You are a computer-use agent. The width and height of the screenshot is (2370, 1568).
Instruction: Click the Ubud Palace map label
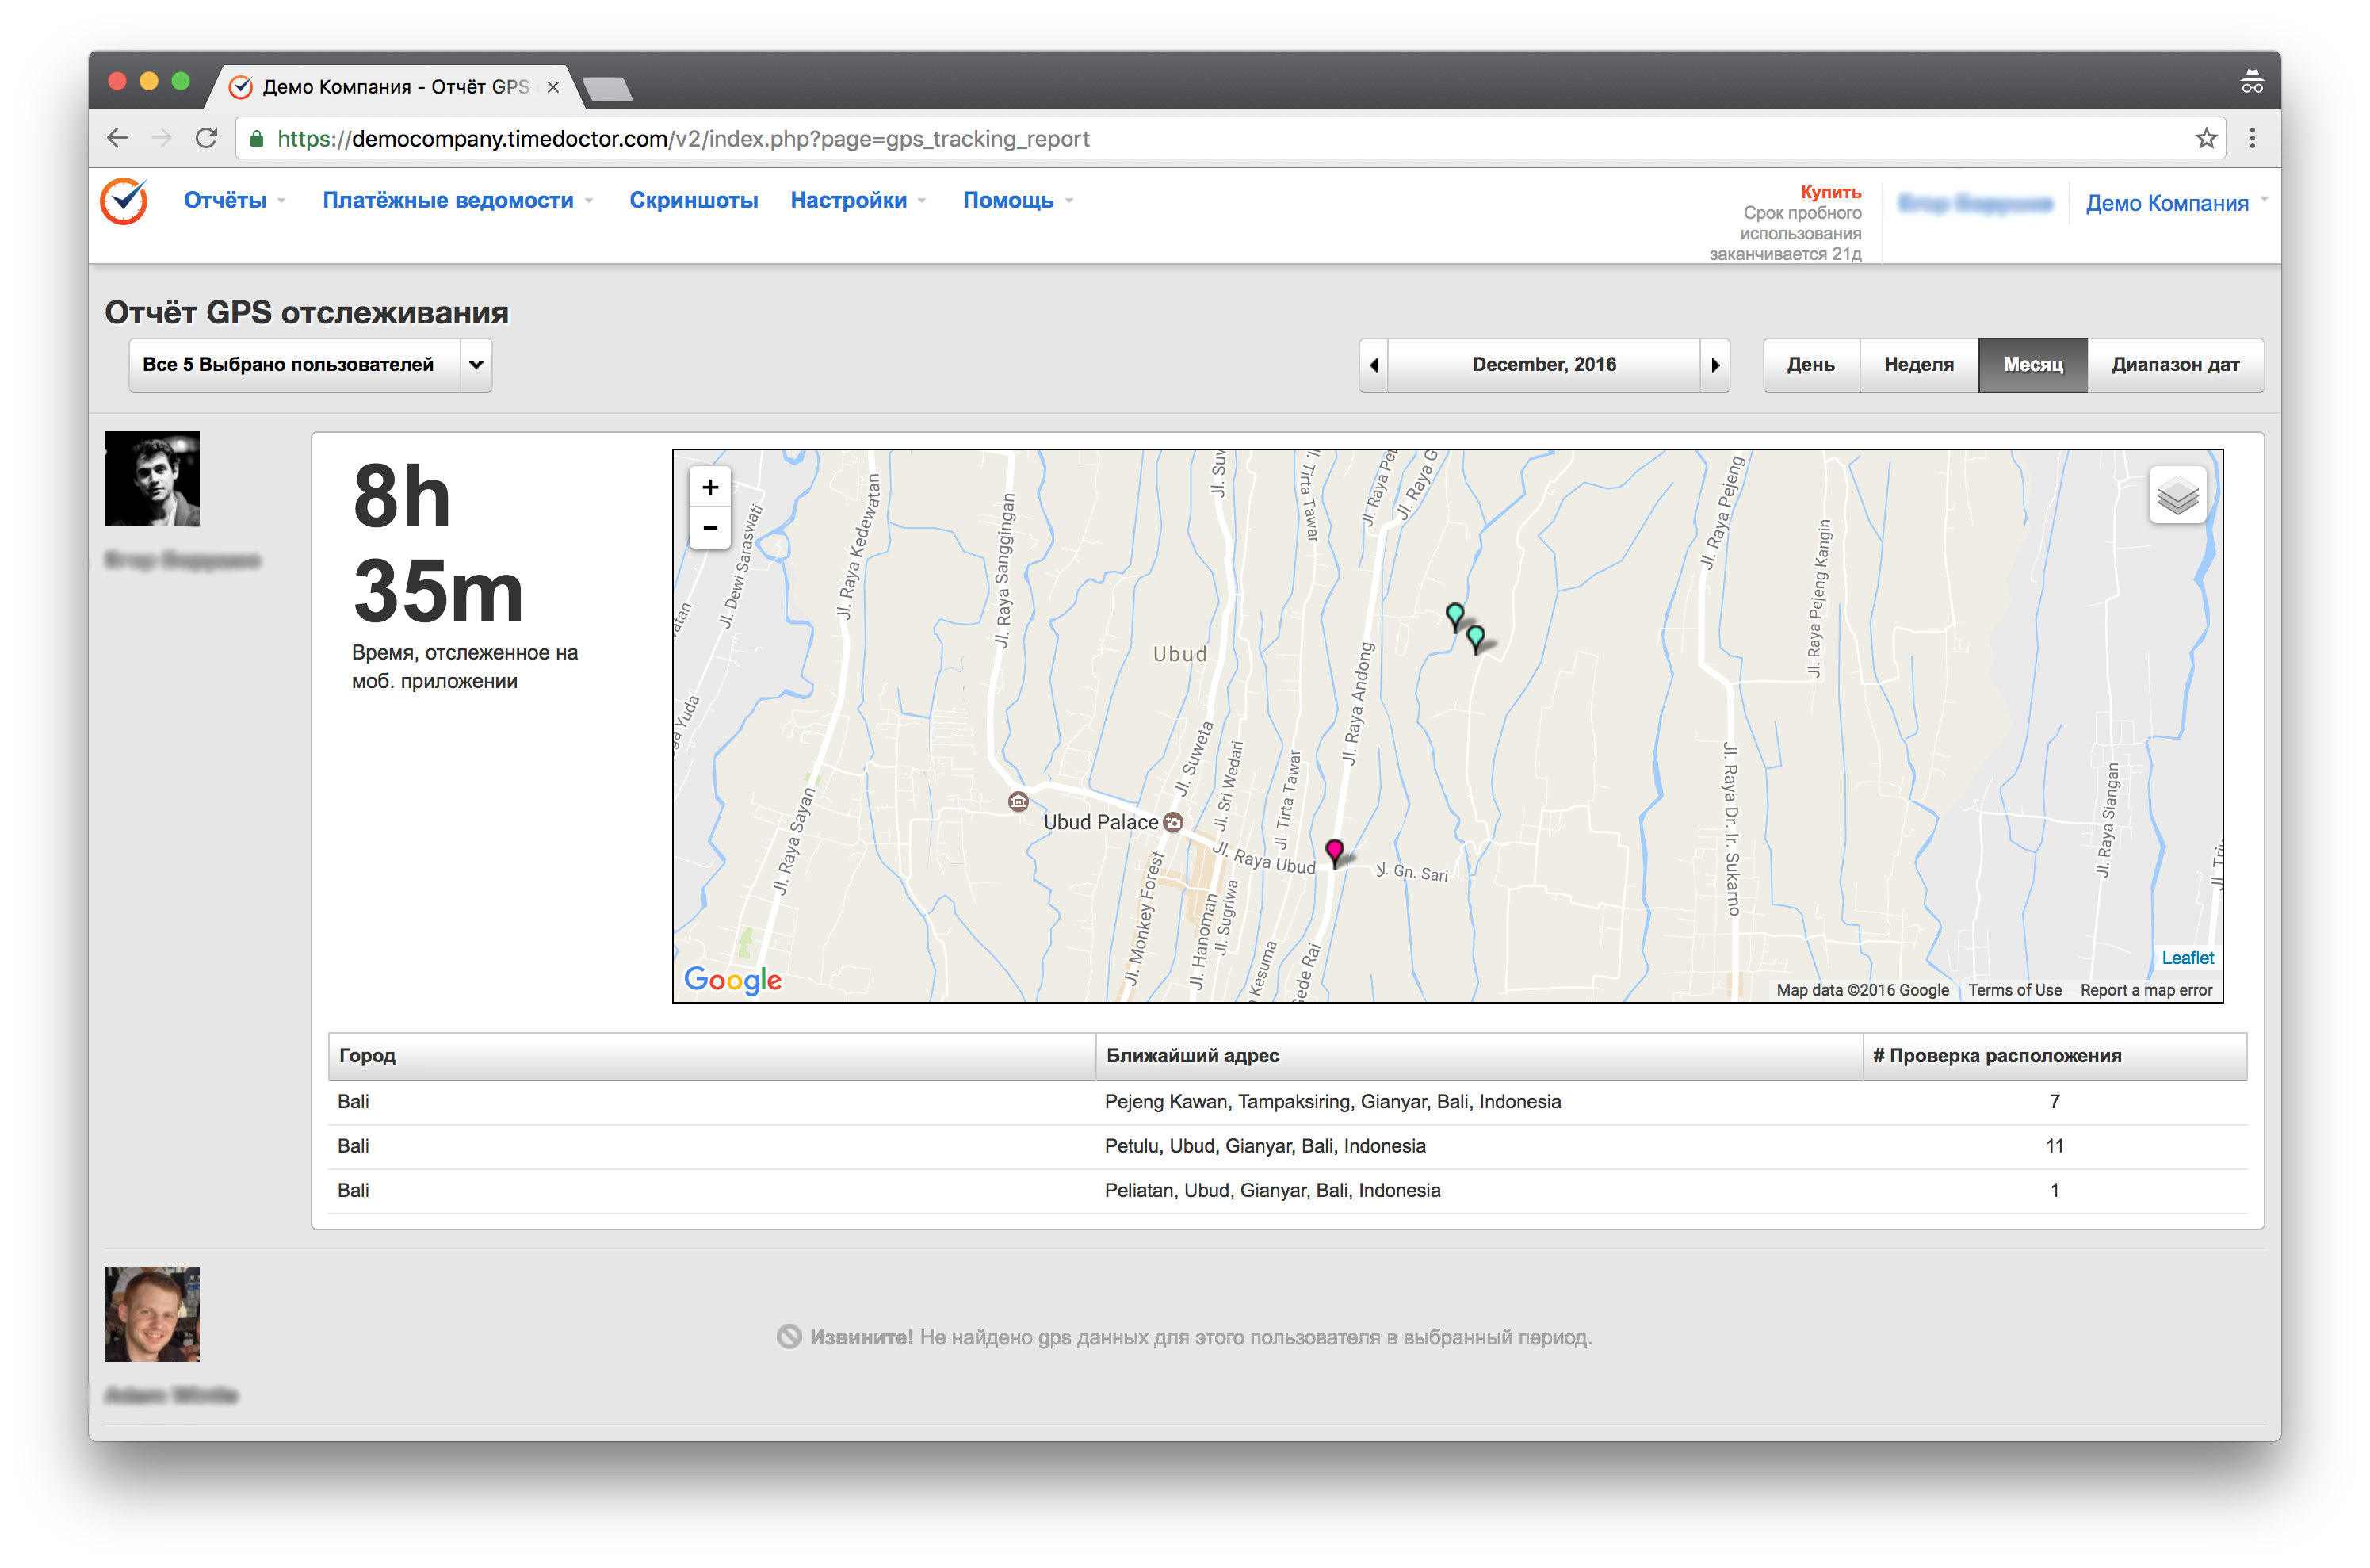(1100, 822)
